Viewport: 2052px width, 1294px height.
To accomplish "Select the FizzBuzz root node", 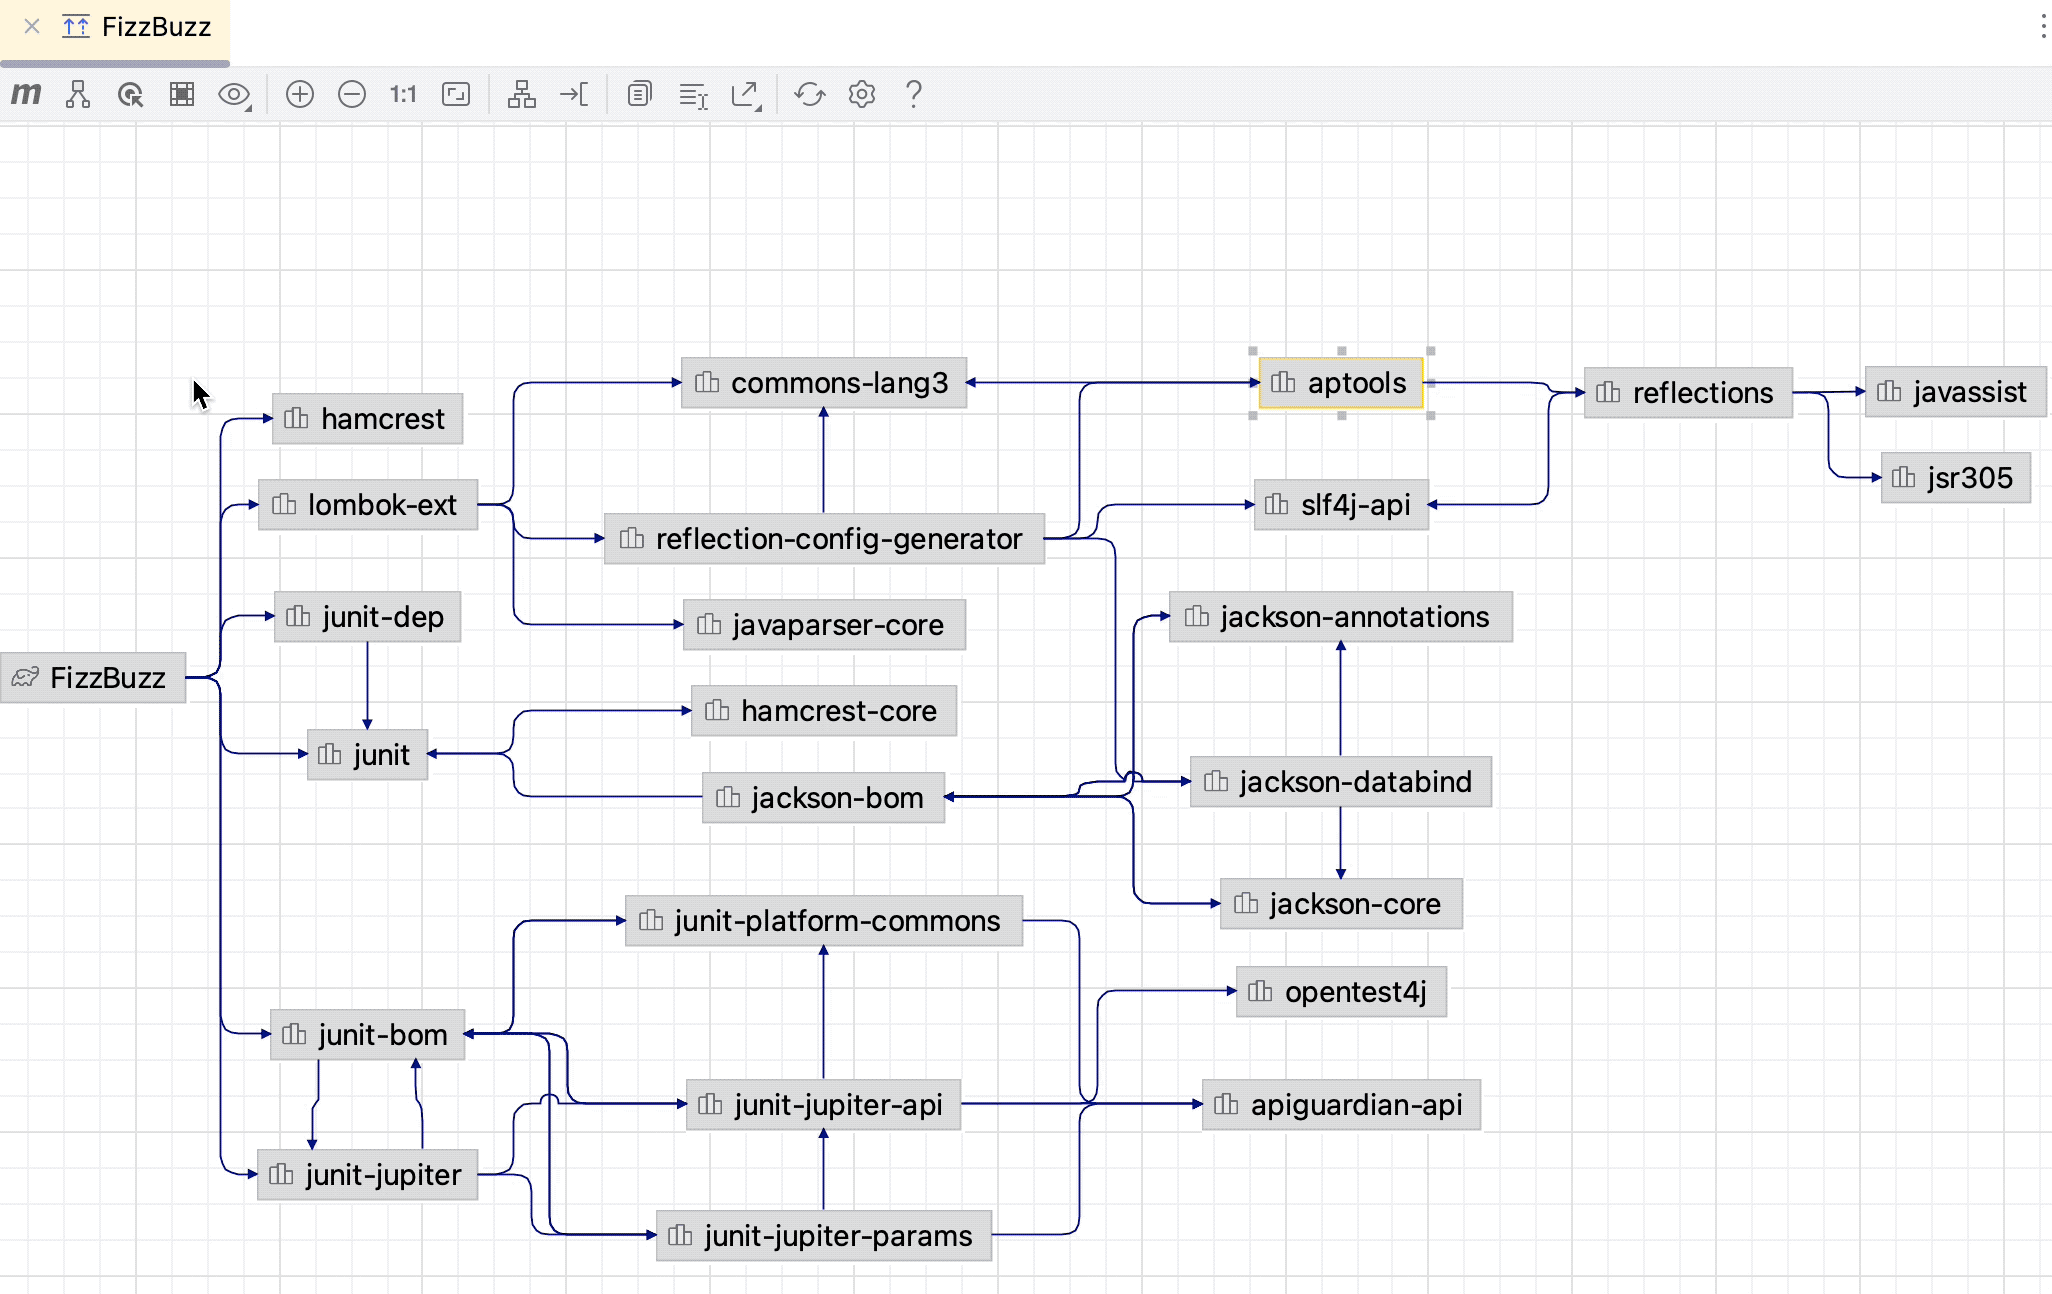I will point(95,678).
